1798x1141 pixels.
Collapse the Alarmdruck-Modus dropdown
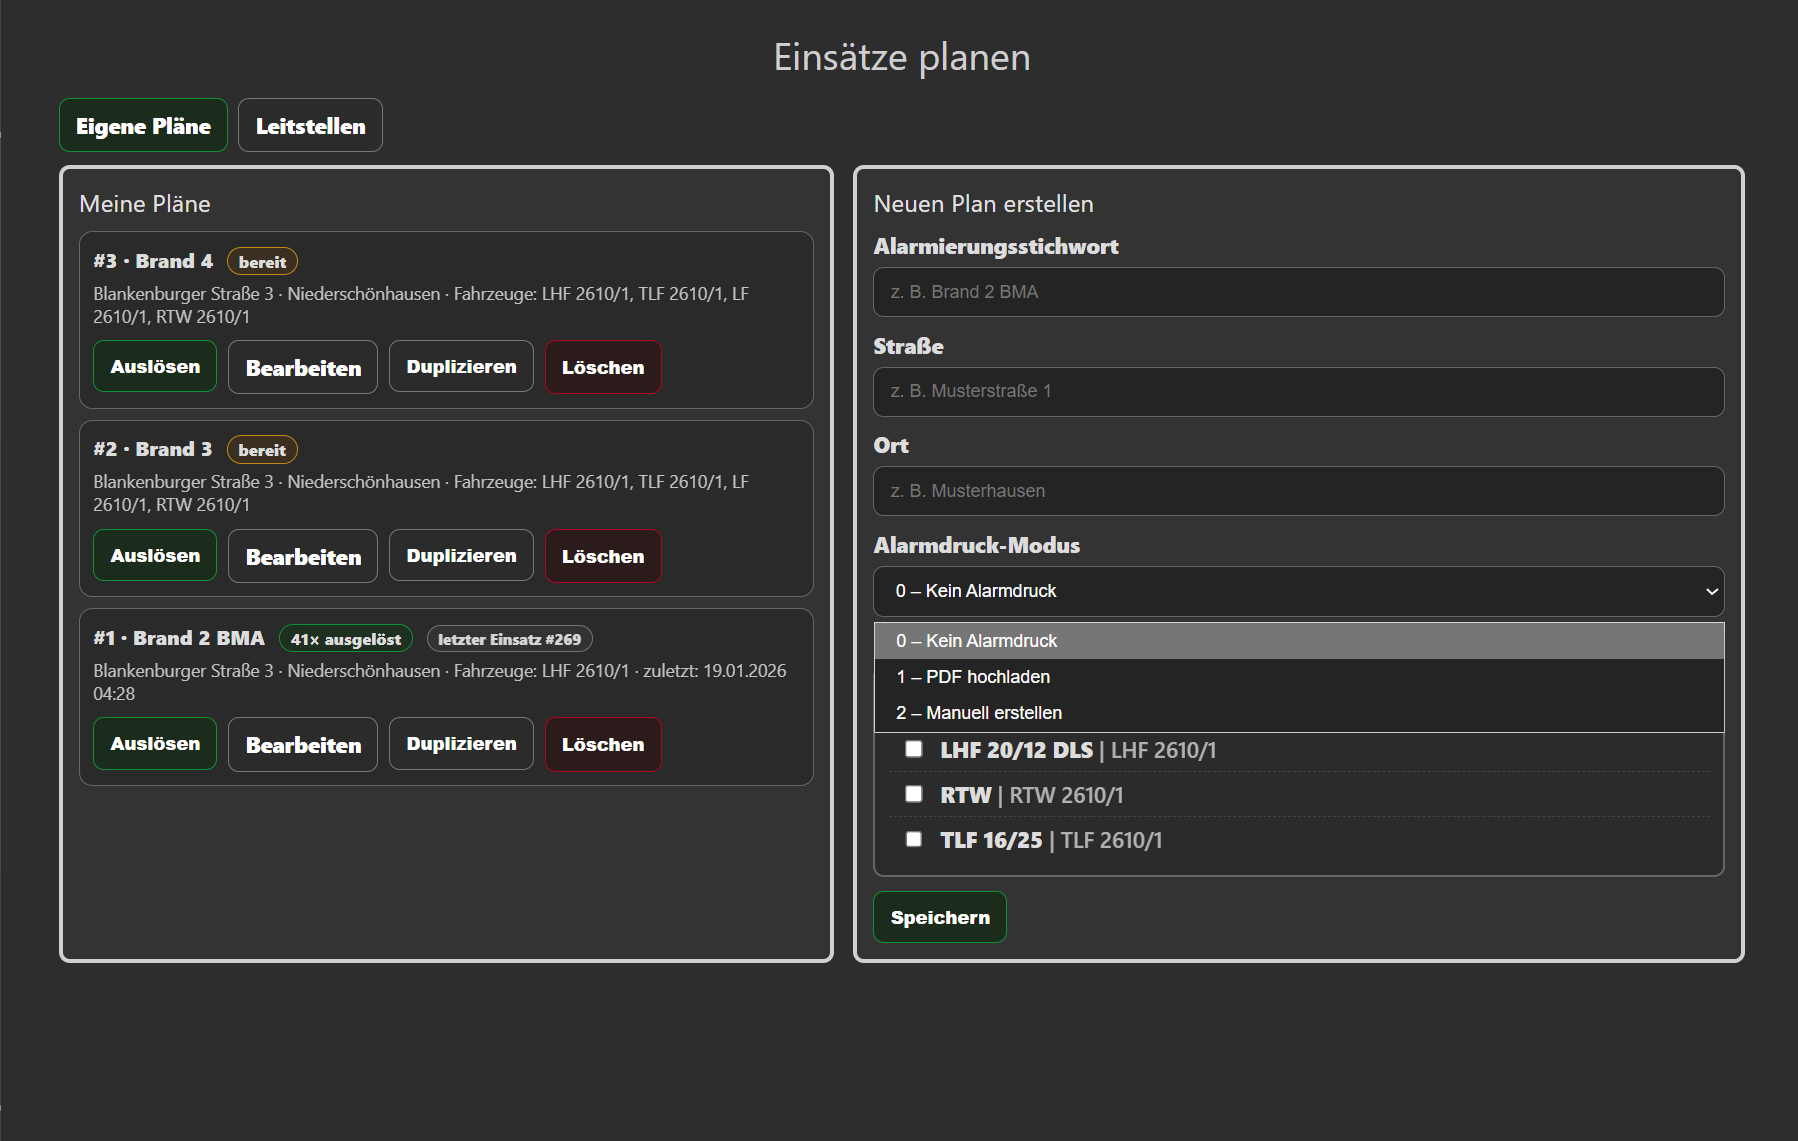point(1298,591)
